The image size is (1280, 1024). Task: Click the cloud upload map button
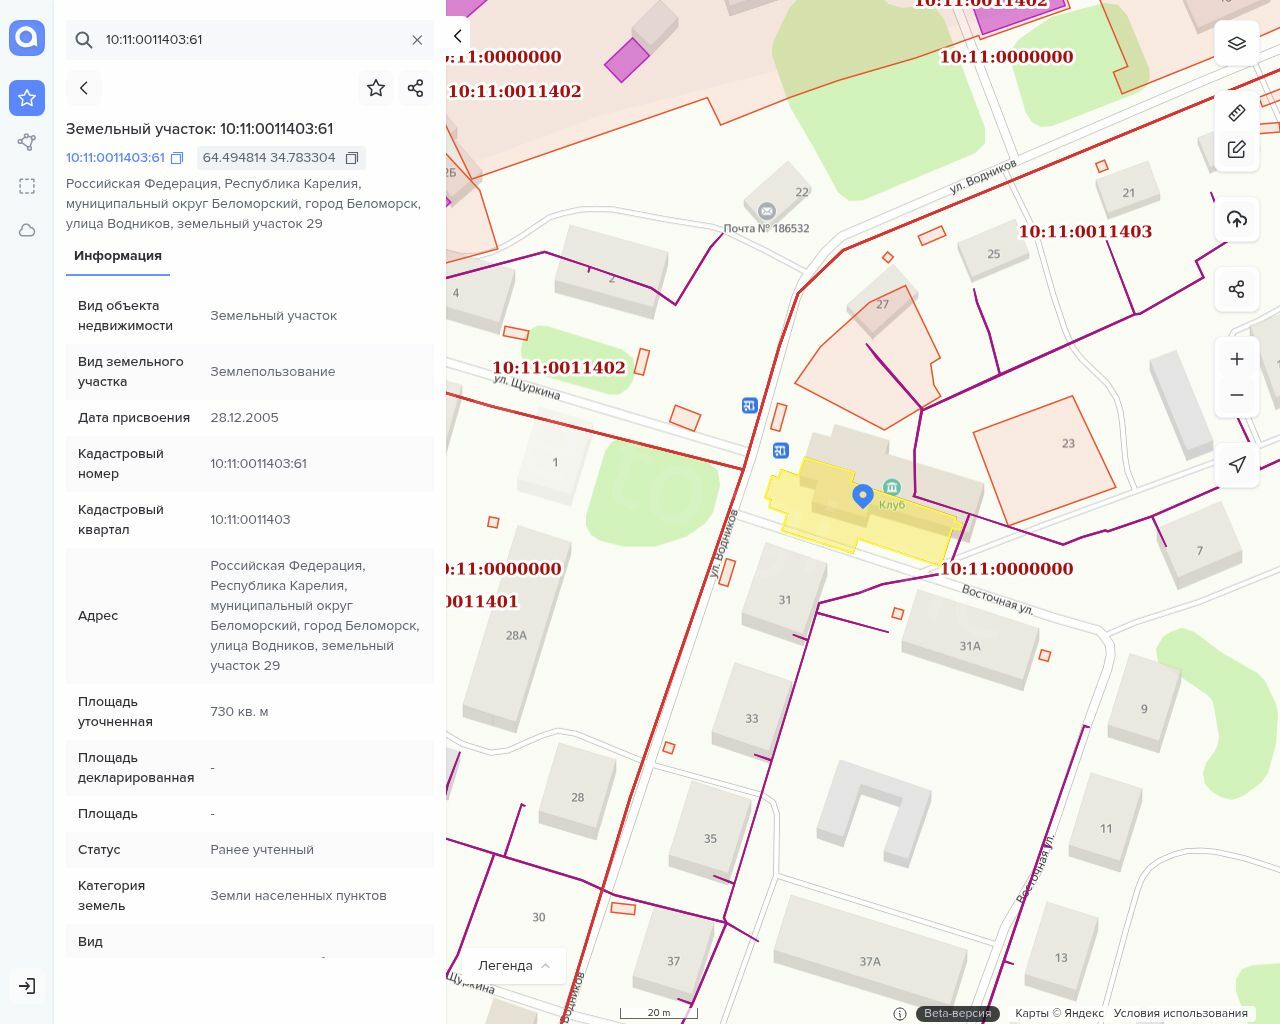point(1236,219)
